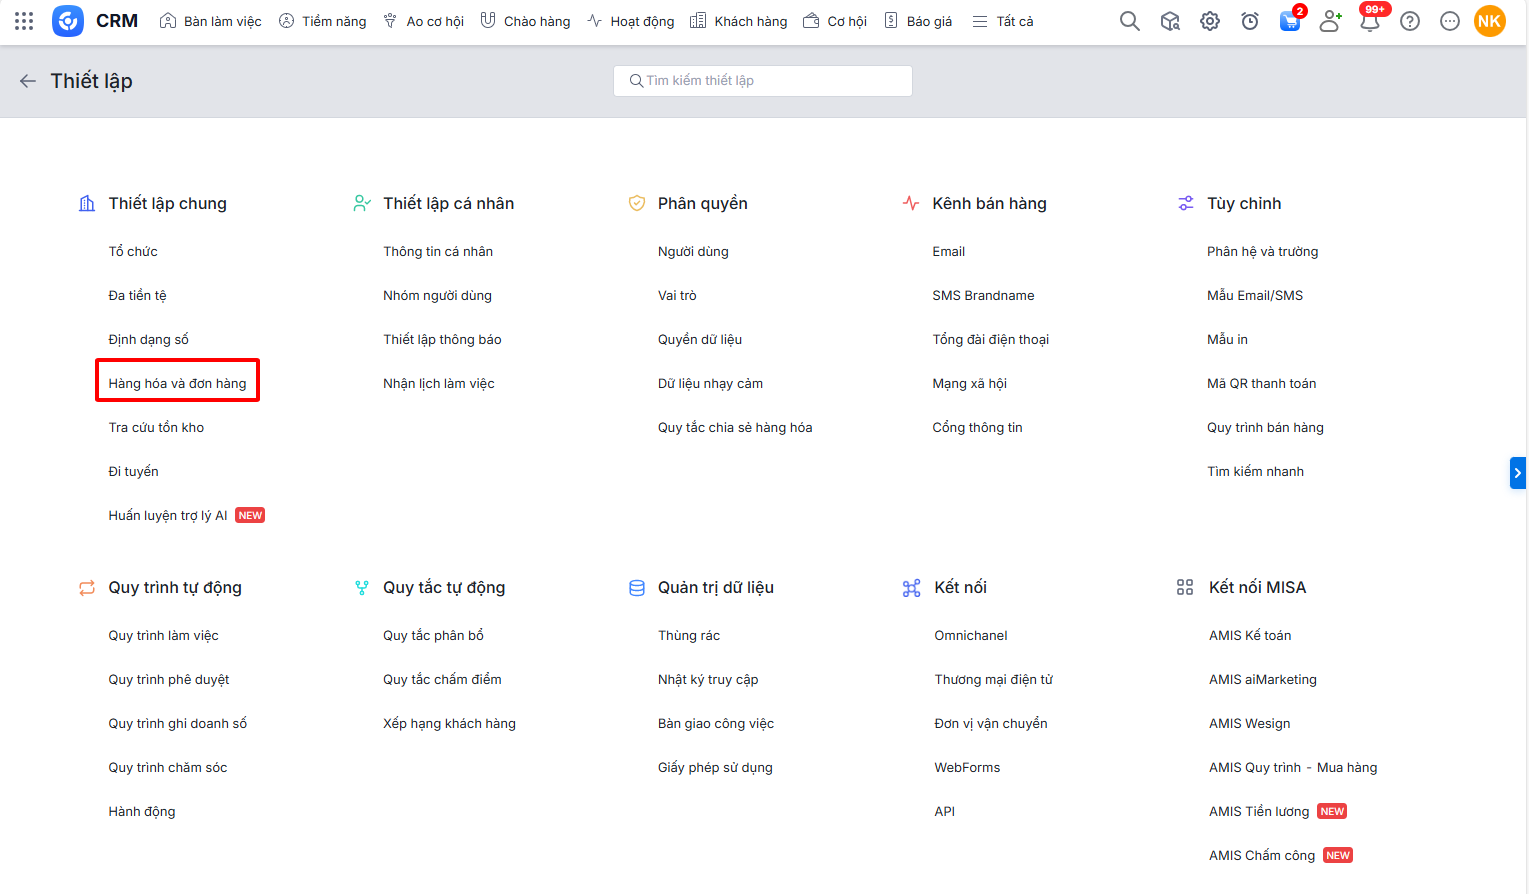Screen dimensions: 1529x894
Task: Click the search magnifier icon in header
Action: pos(1129,21)
